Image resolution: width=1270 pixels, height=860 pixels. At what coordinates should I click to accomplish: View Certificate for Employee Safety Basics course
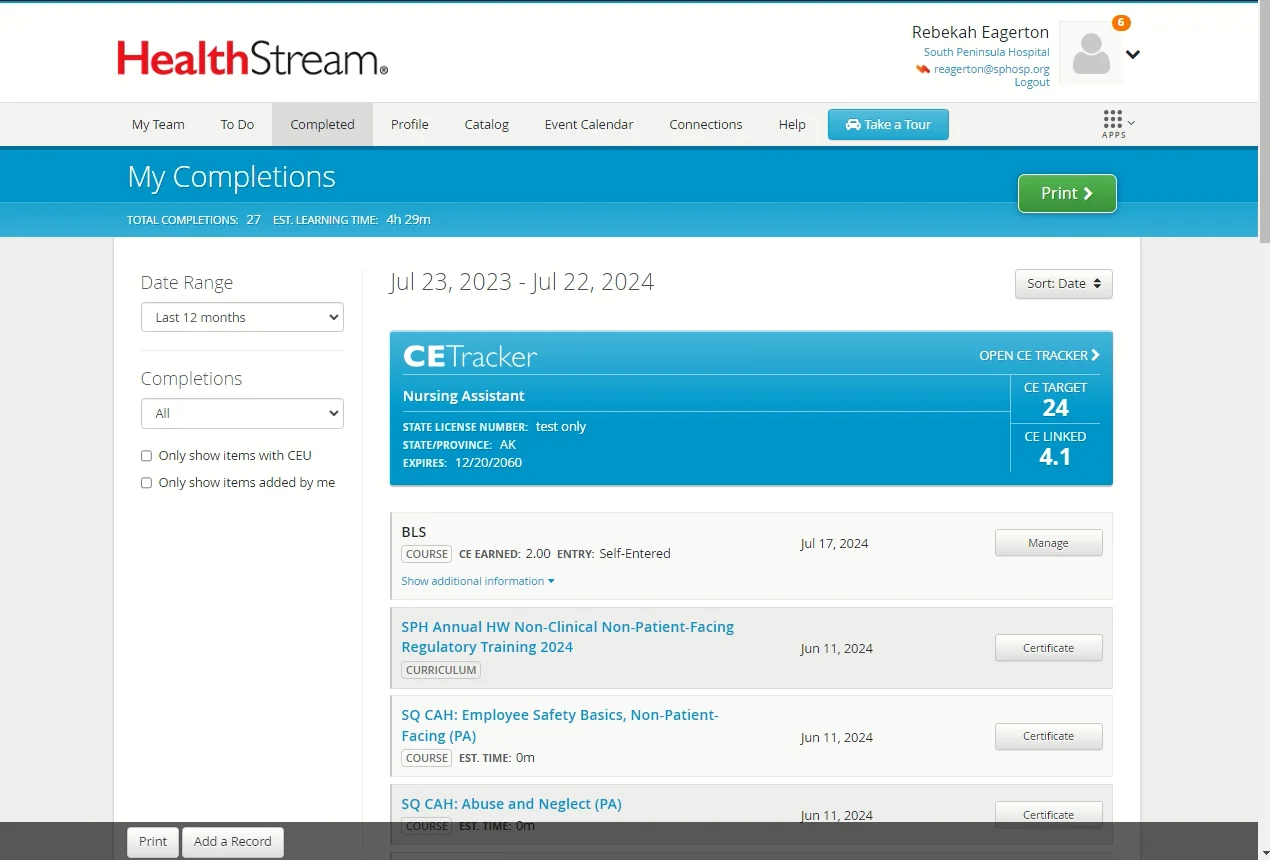tap(1048, 736)
